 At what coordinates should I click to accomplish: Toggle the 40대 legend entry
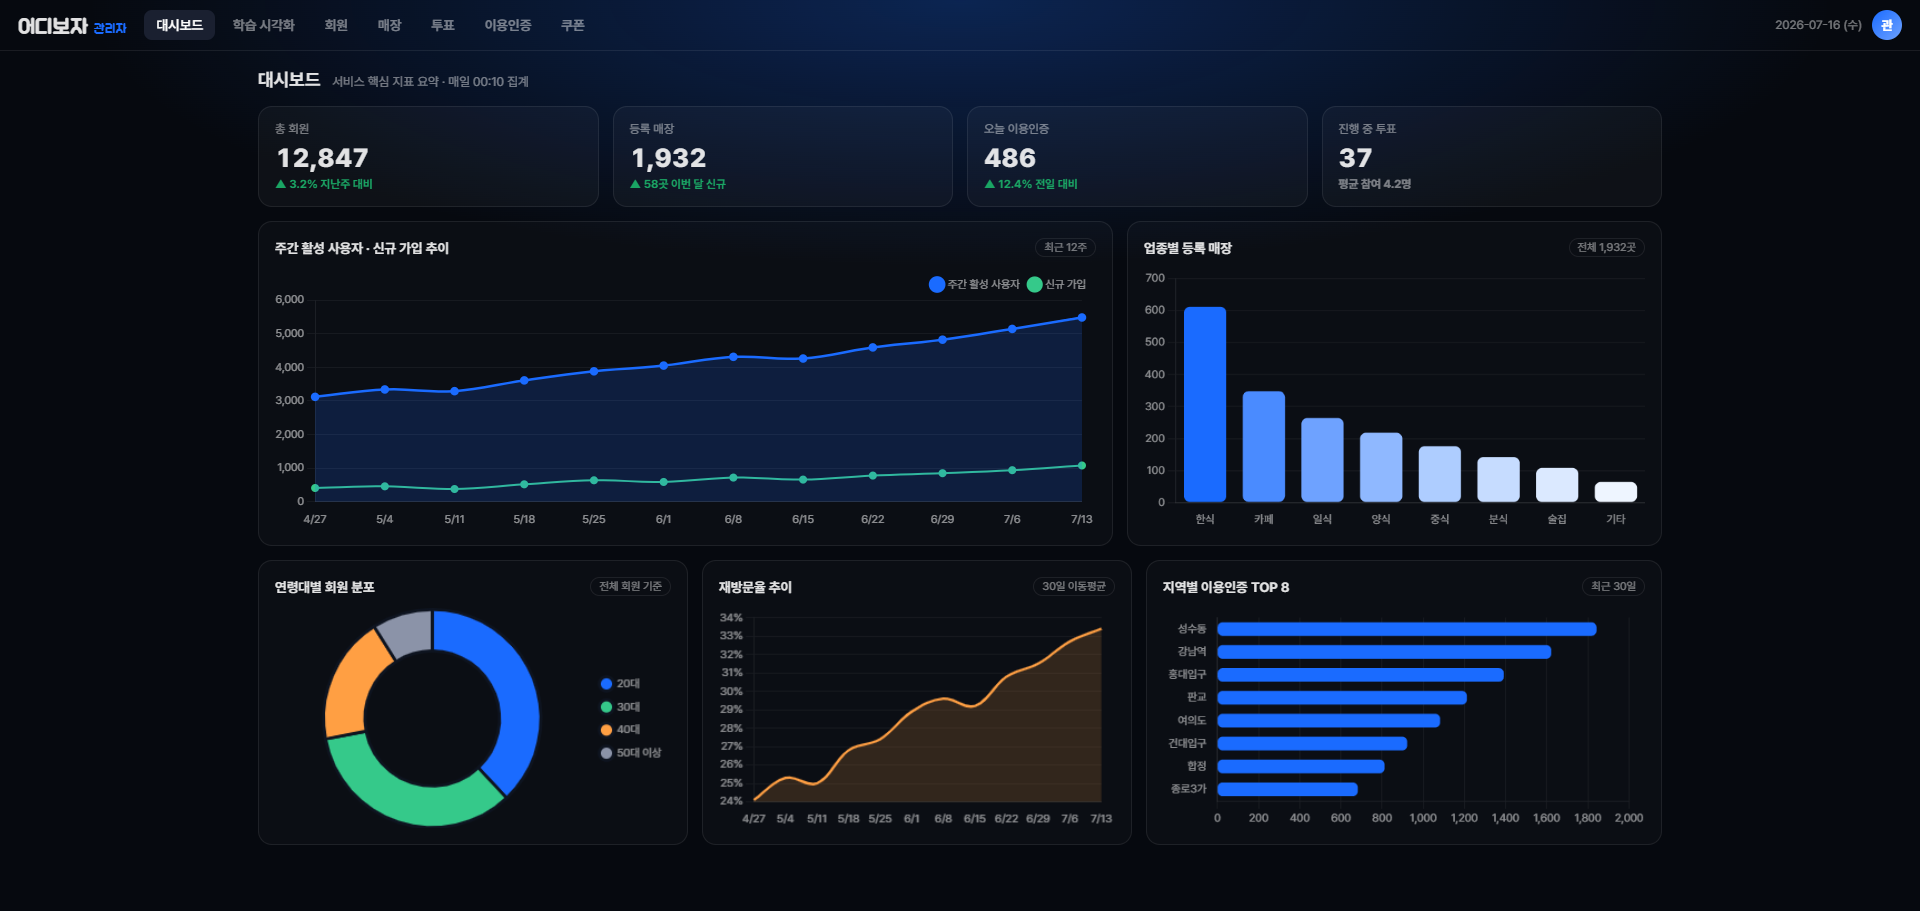point(620,730)
